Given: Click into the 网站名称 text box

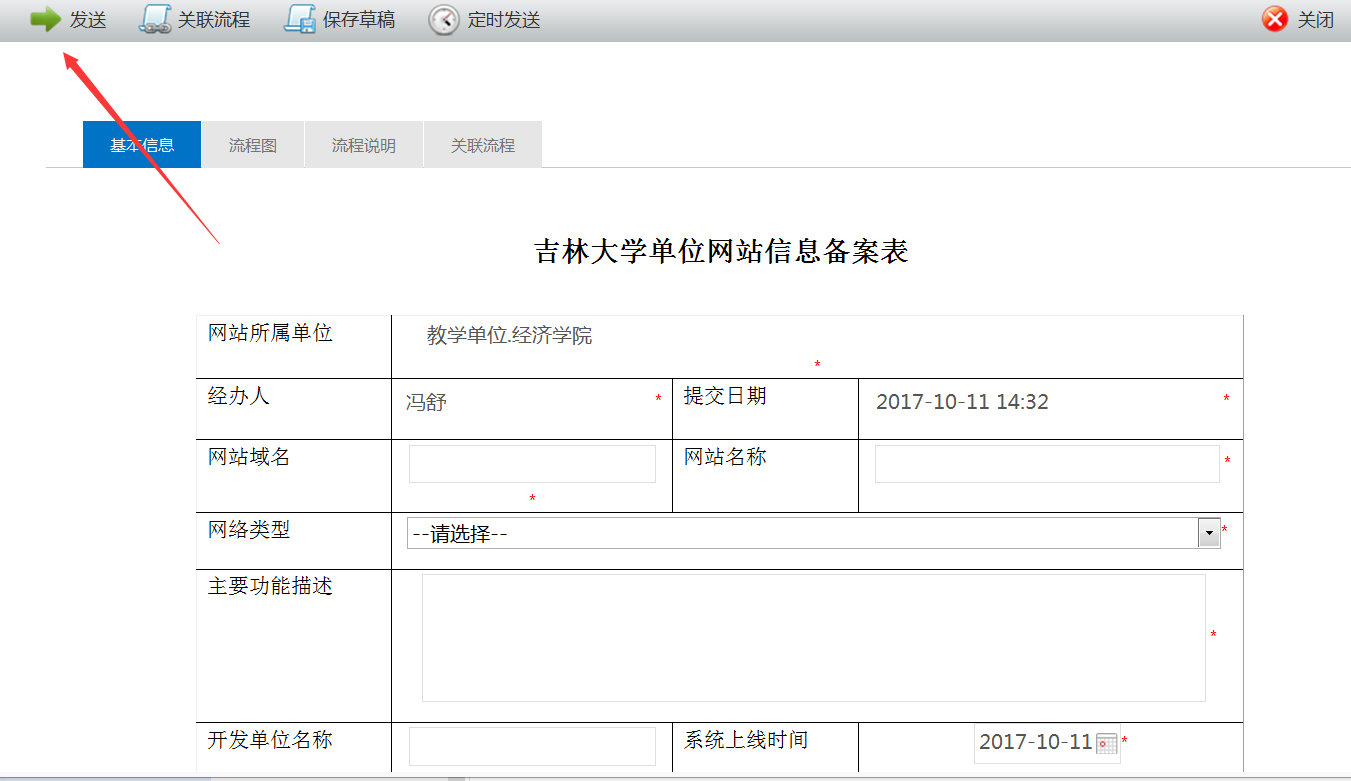Looking at the screenshot, I should [x=1046, y=464].
